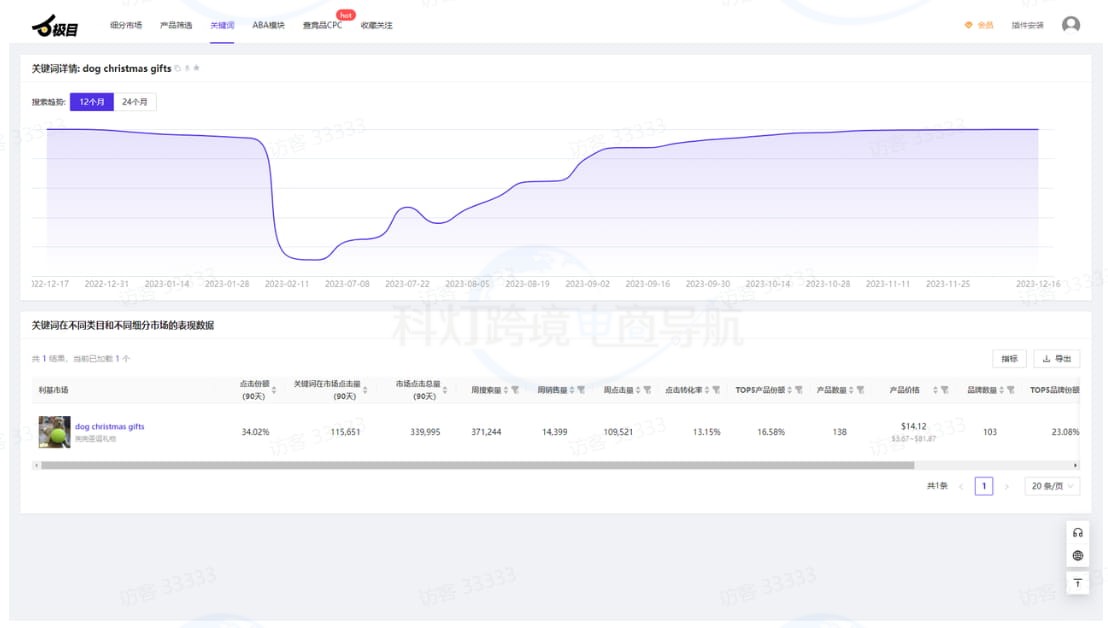Screen dimensions: 1108x628
Task: Click the back-to-top arrow icon
Action: pyautogui.click(x=1077, y=582)
